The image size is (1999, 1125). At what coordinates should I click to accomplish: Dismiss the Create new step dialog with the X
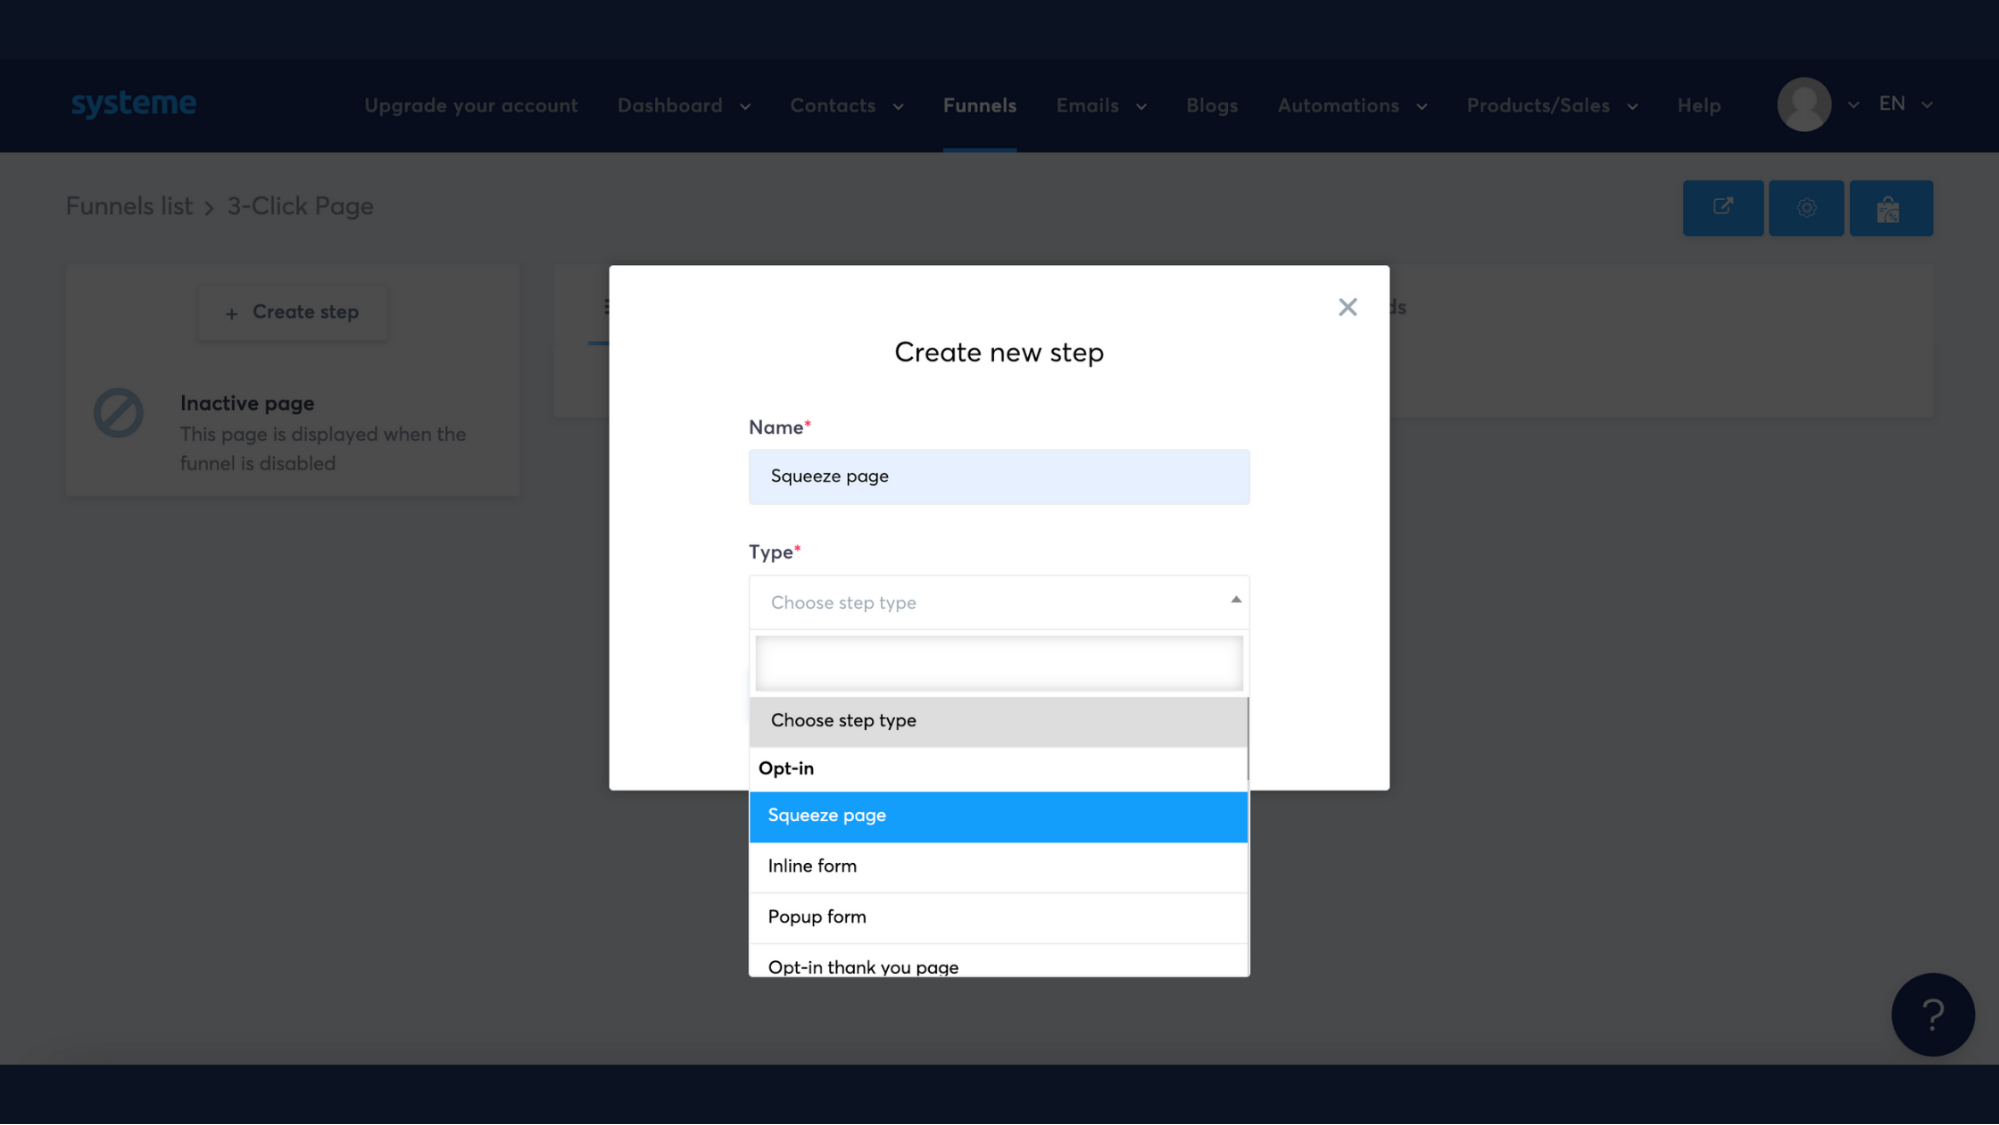point(1347,307)
